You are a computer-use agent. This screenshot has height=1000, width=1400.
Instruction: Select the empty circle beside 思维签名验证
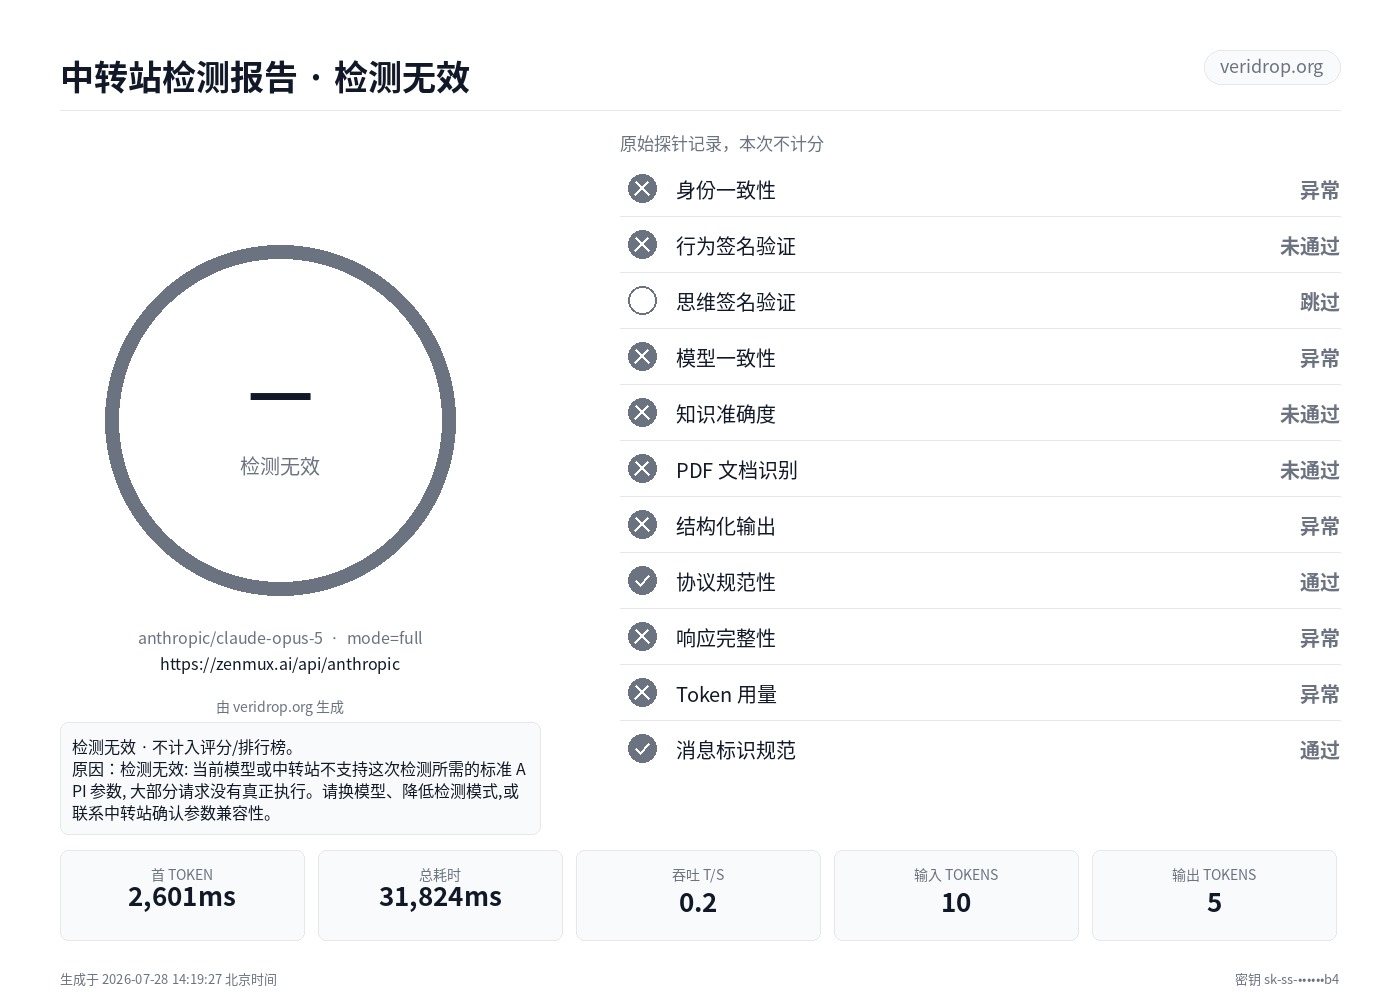(x=642, y=301)
